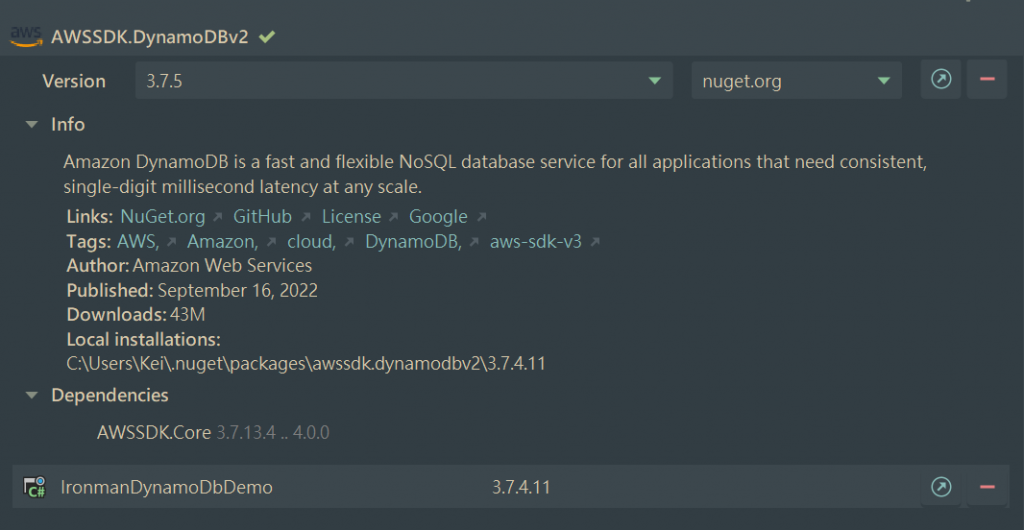Open the nuget.org source dropdown
This screenshot has width=1024, height=530.
click(x=796, y=80)
